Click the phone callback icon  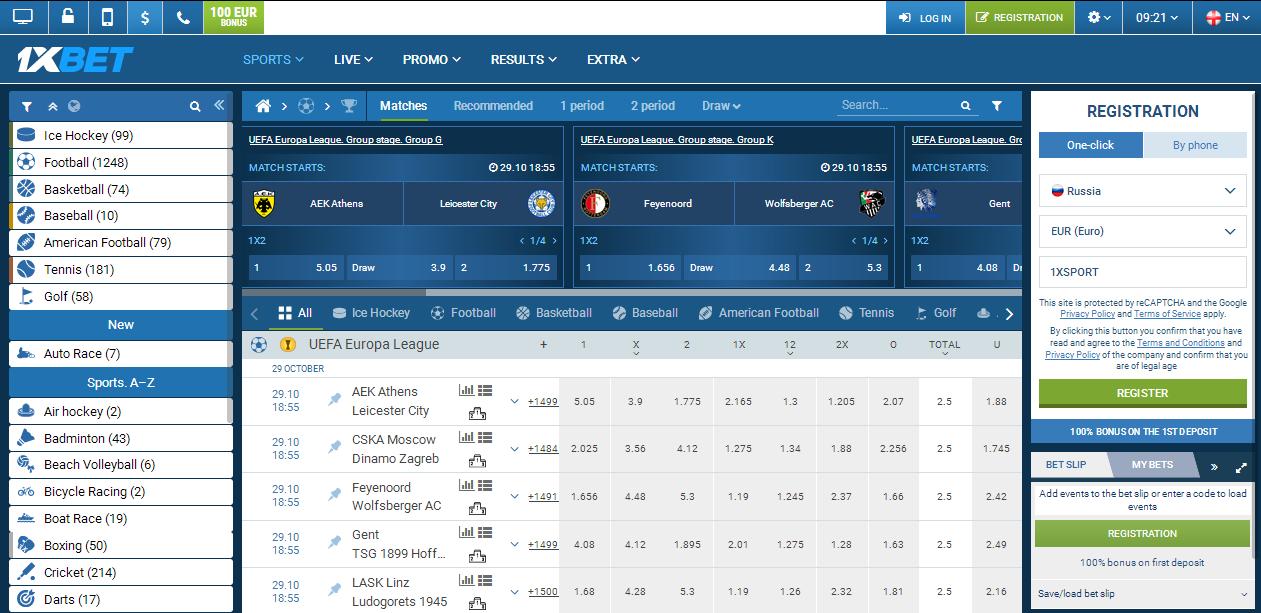pos(182,17)
